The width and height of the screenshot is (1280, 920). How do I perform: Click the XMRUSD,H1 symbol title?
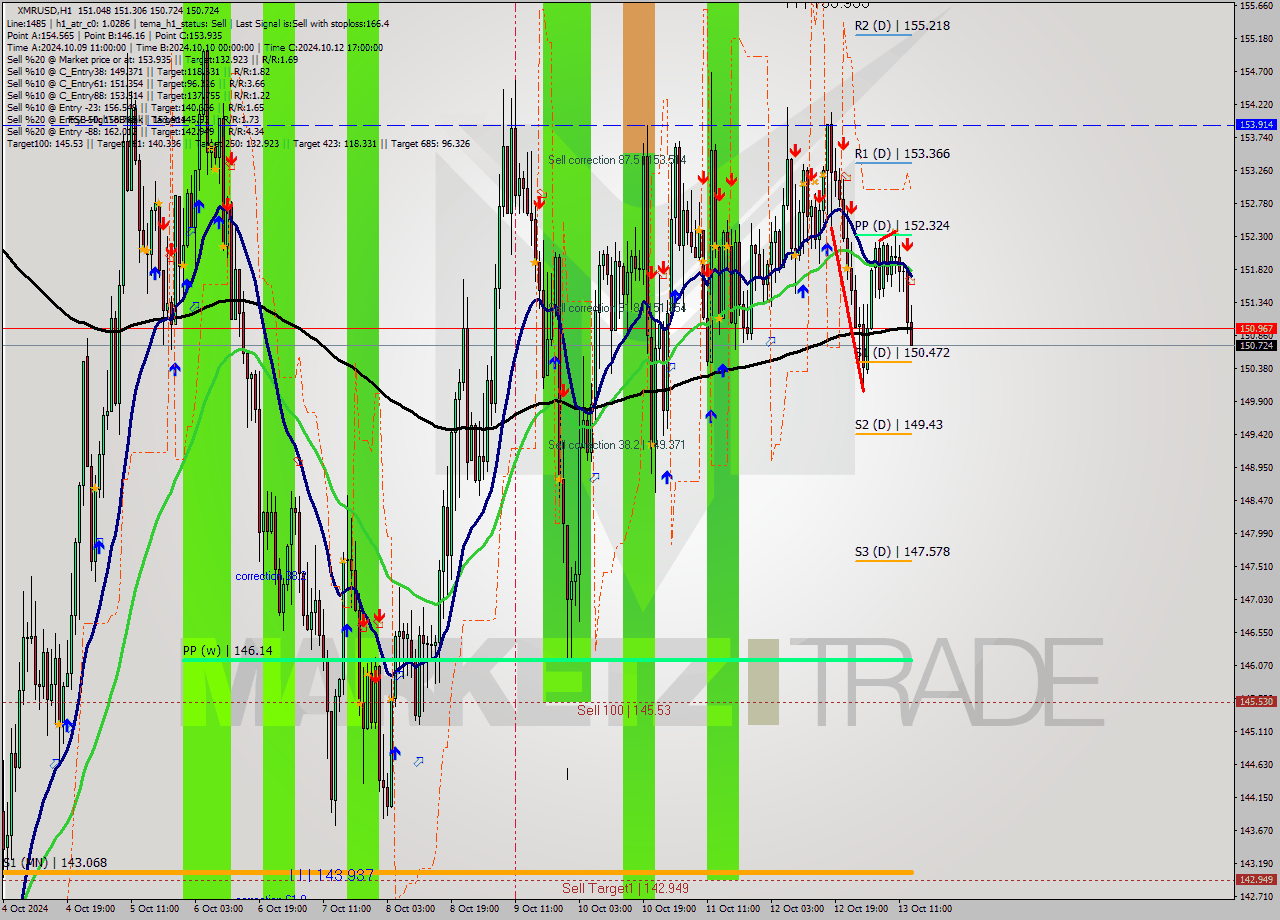point(45,11)
